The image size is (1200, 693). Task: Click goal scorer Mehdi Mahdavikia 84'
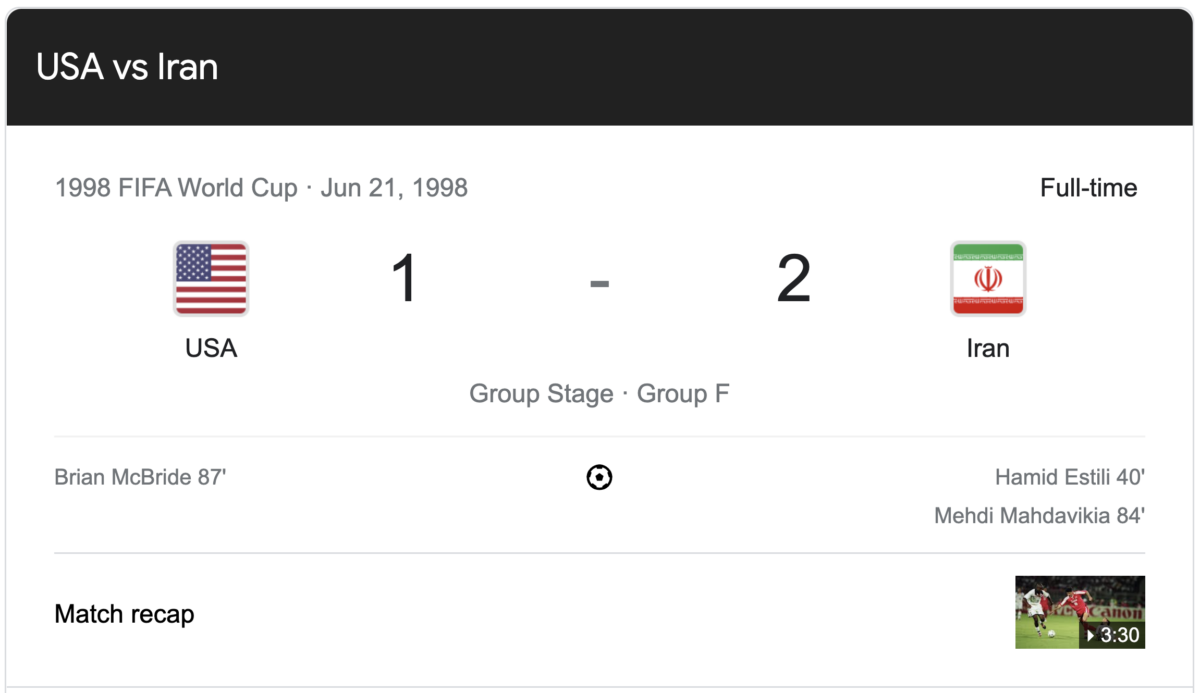1040,516
